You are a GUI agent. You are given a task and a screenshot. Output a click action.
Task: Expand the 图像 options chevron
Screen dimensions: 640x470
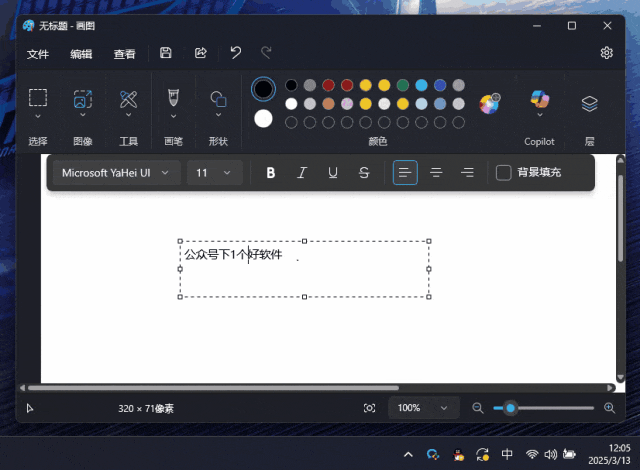82,115
